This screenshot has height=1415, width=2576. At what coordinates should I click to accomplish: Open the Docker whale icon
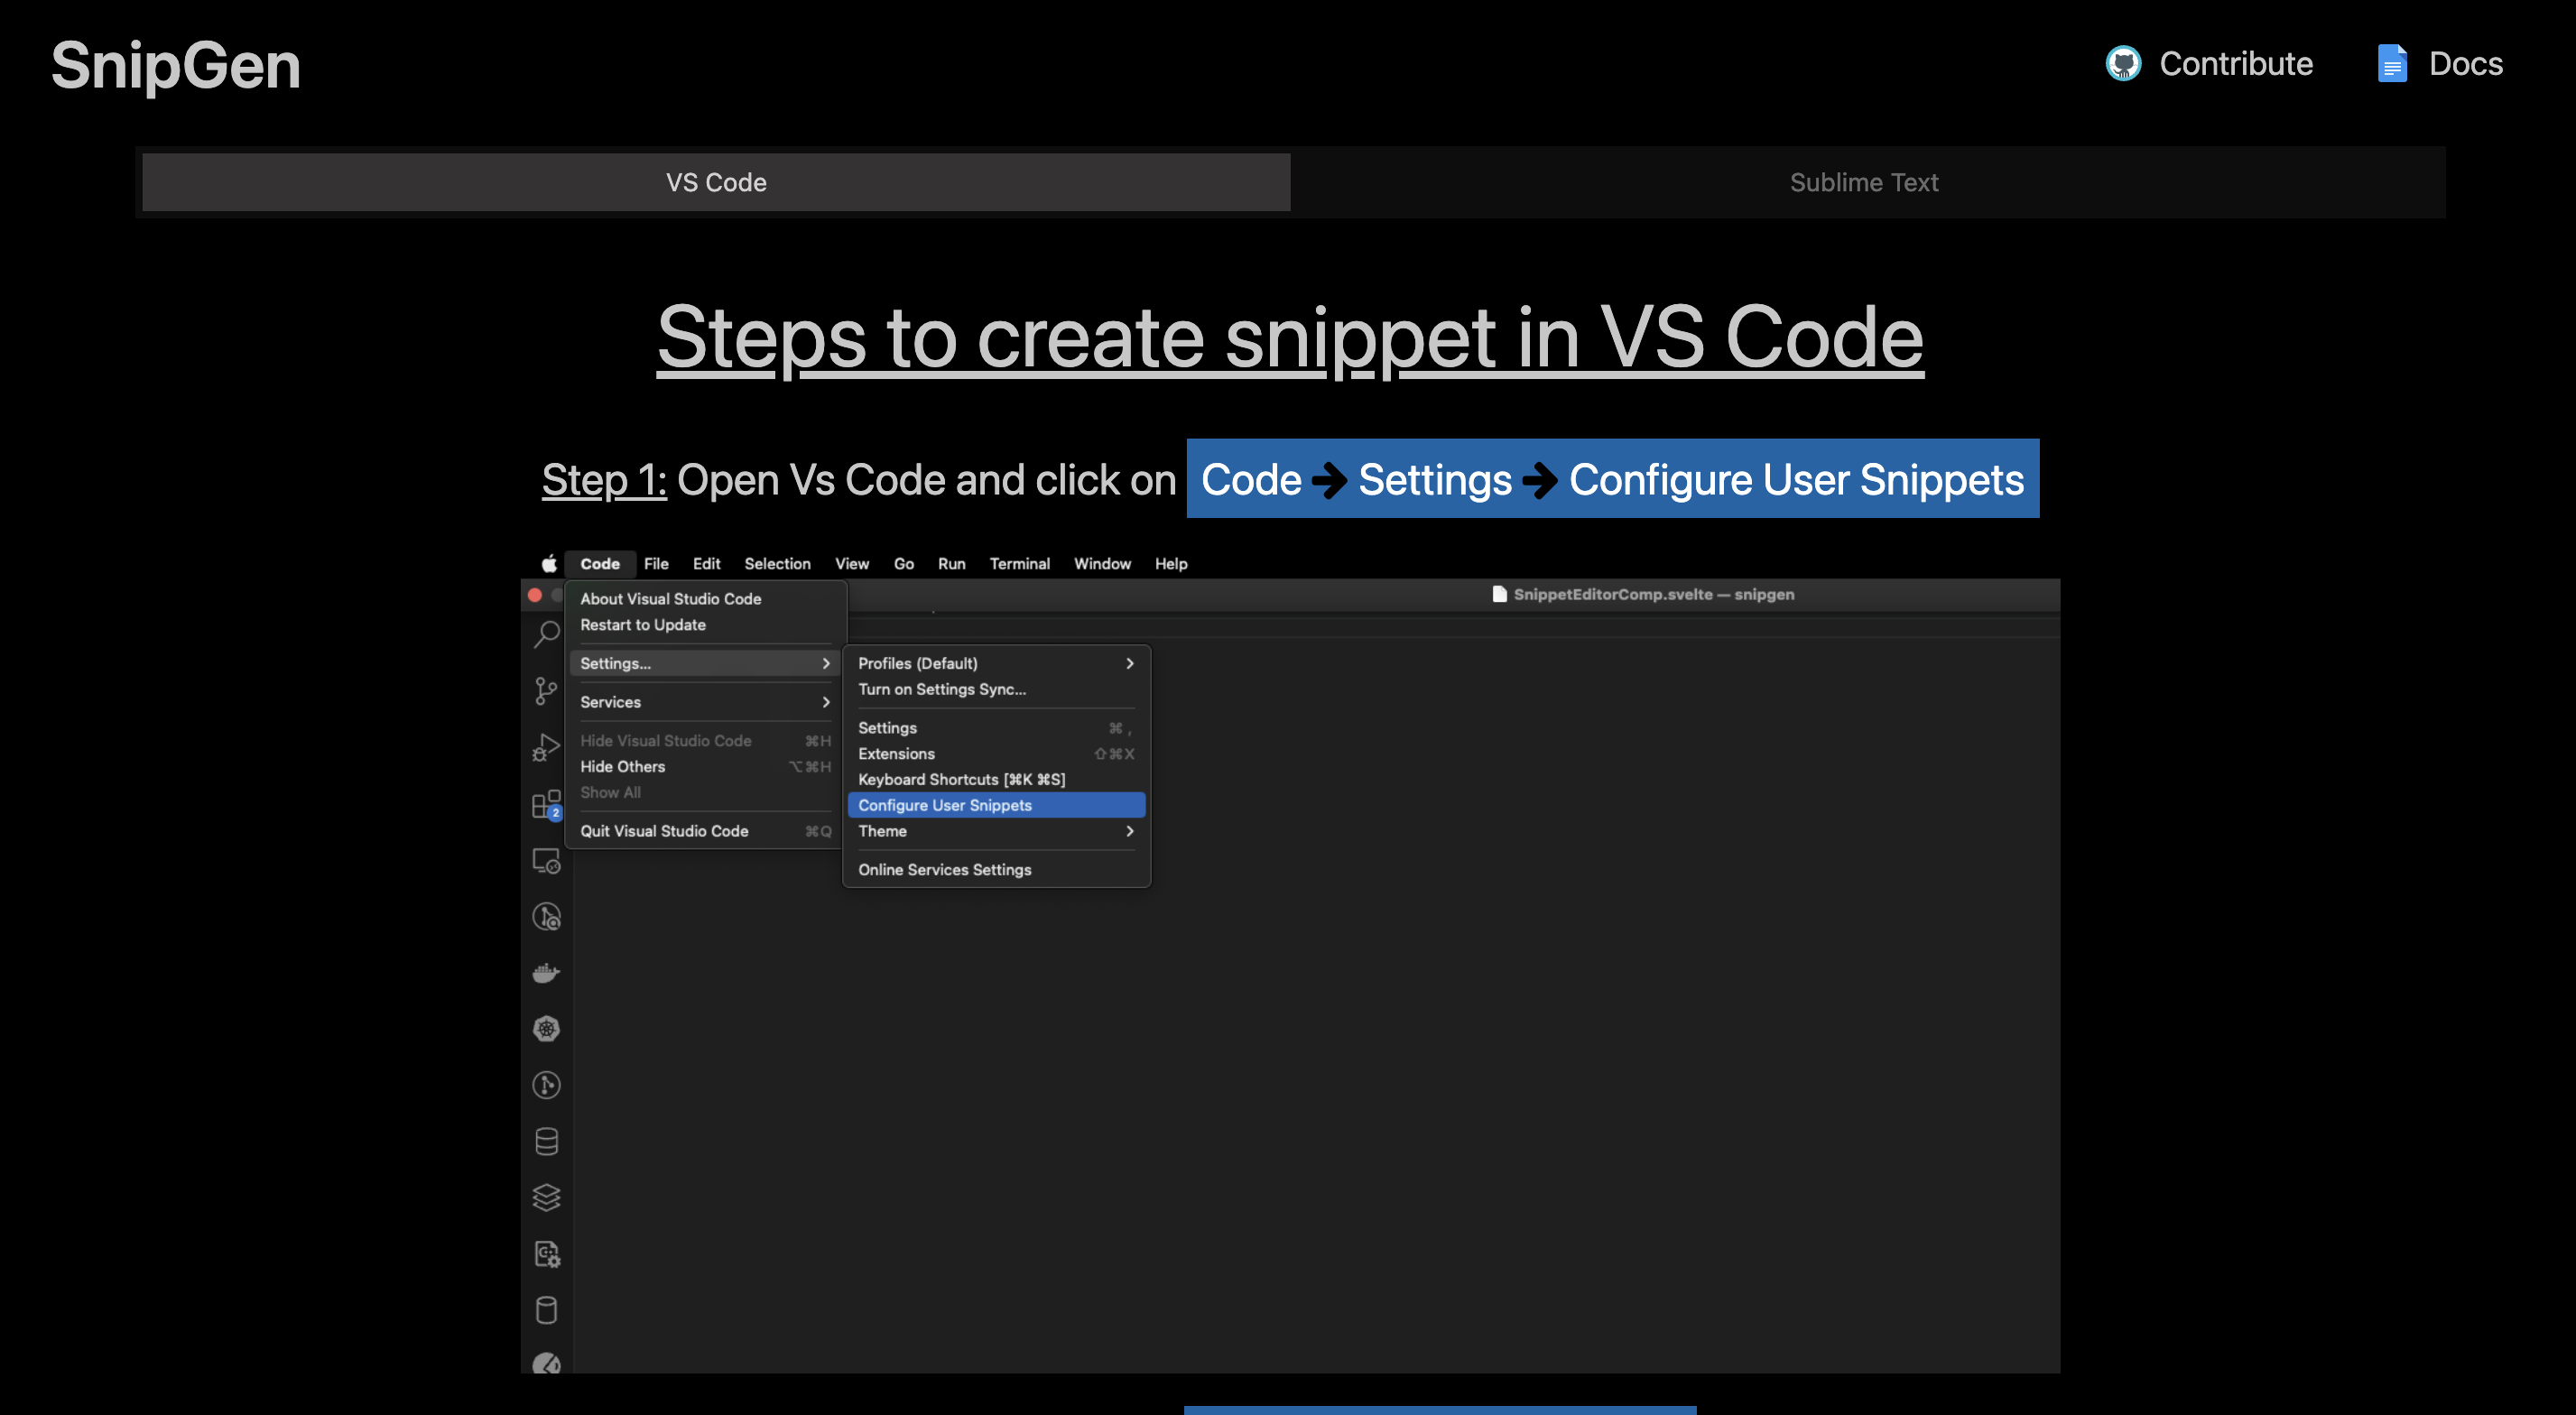546,973
